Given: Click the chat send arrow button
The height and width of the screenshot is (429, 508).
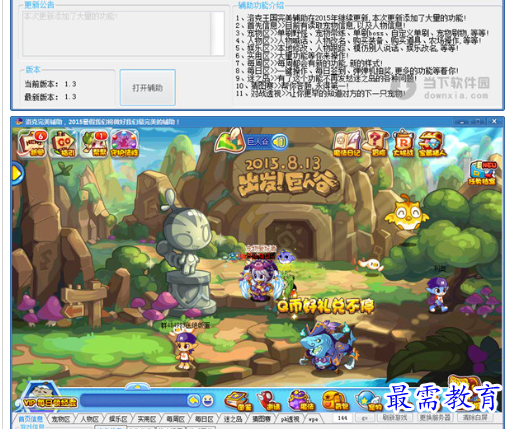Looking at the screenshot, I should (x=193, y=400).
